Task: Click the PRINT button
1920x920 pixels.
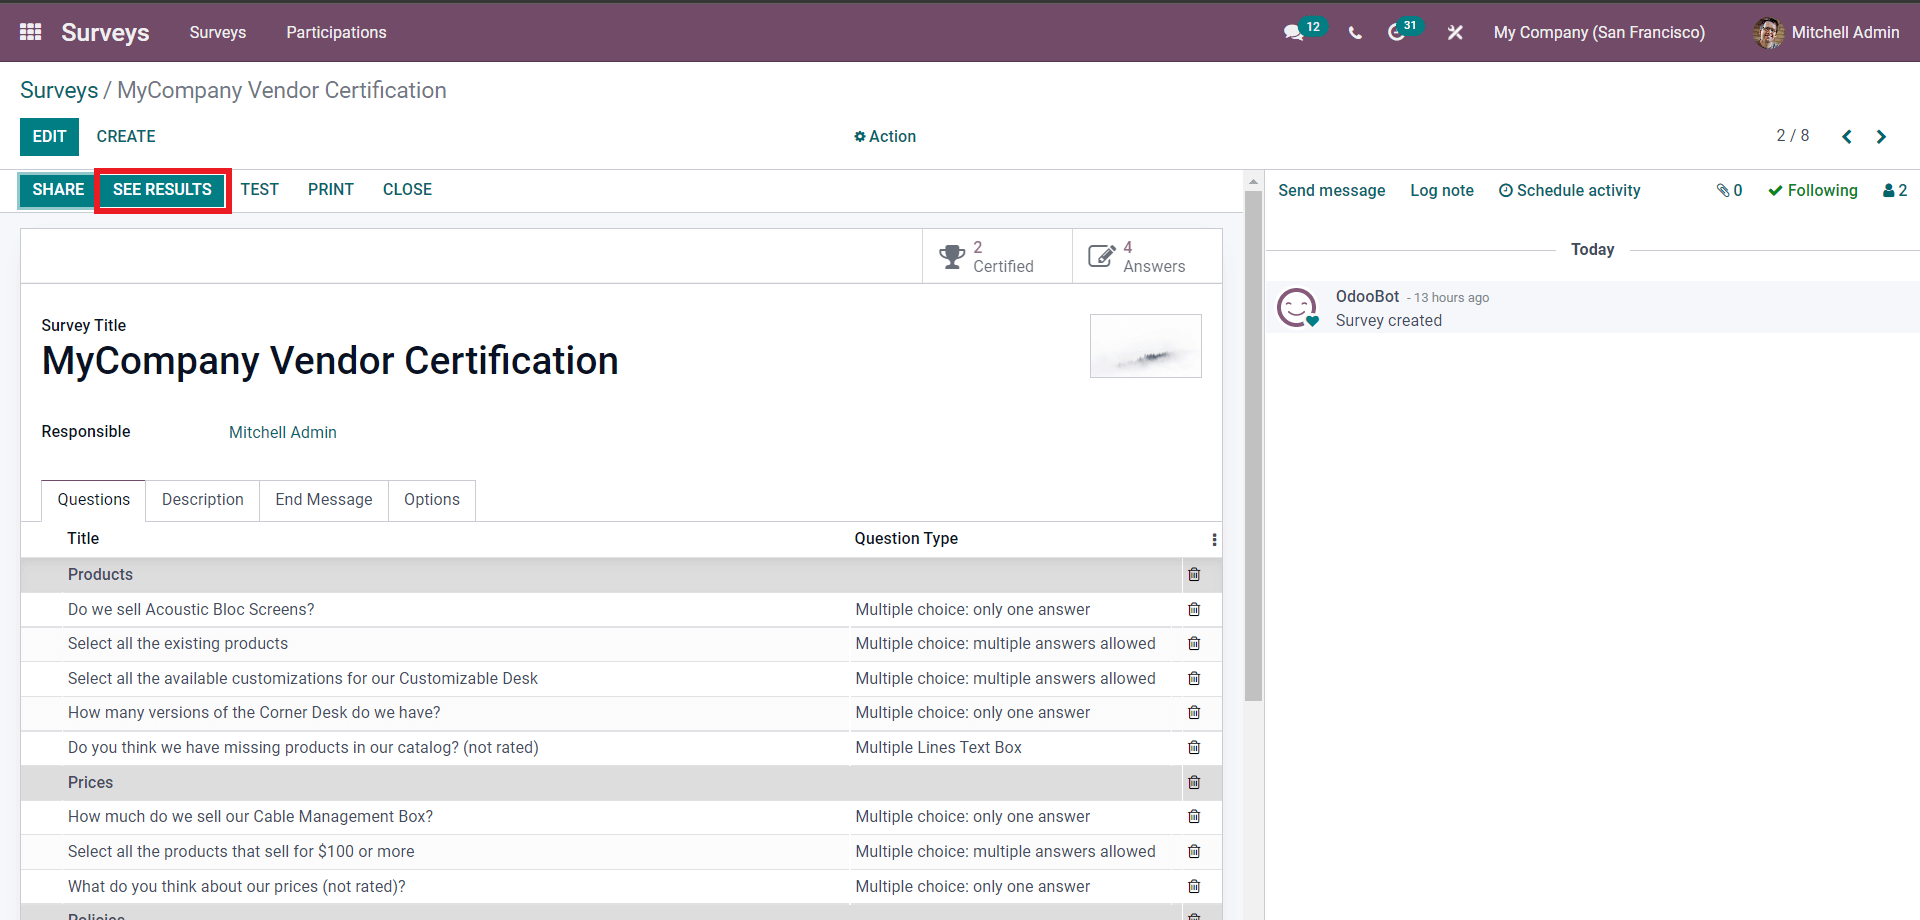Action: tap(331, 190)
